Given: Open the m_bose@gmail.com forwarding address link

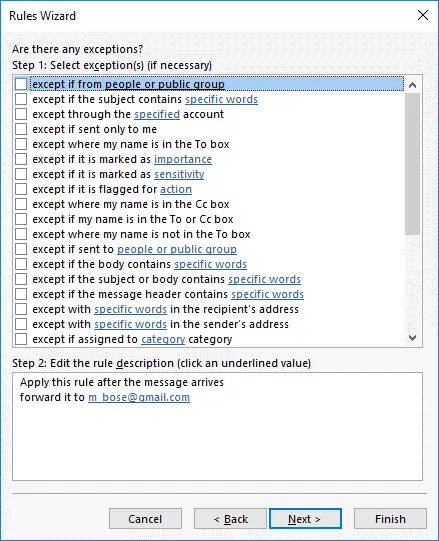Looking at the screenshot, I should point(139,397).
